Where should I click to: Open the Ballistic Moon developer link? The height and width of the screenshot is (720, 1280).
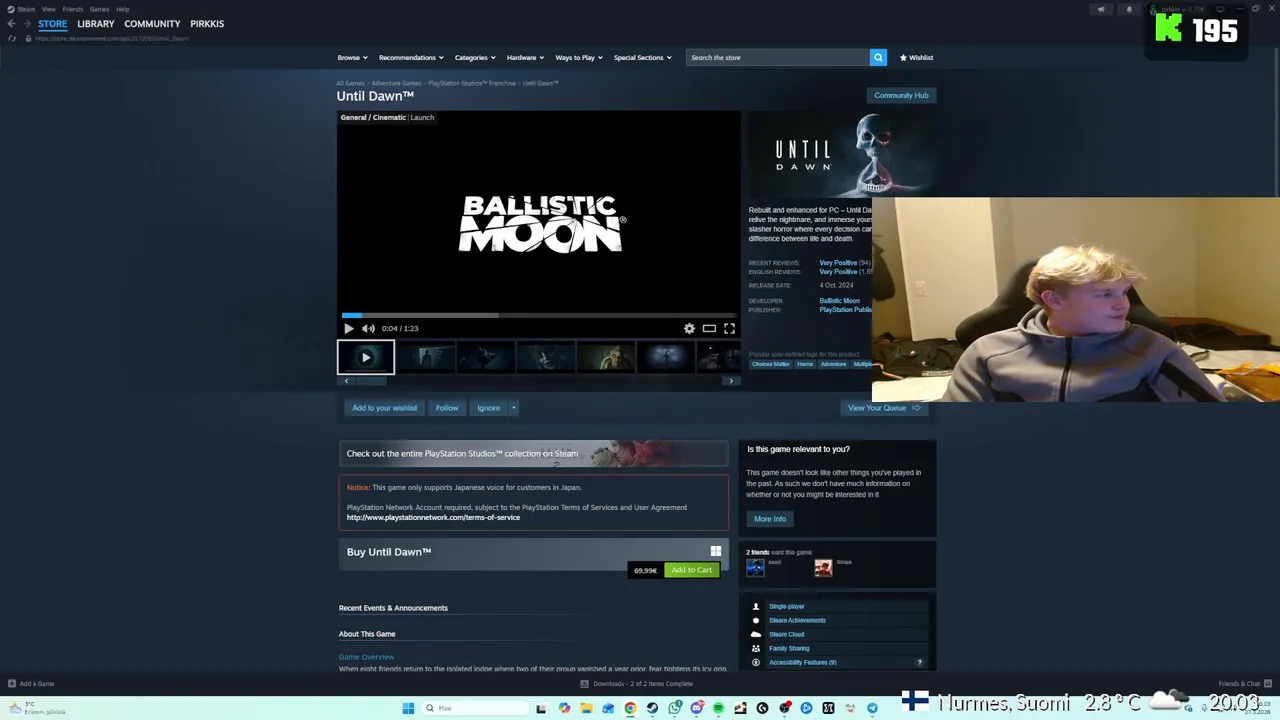coord(839,301)
